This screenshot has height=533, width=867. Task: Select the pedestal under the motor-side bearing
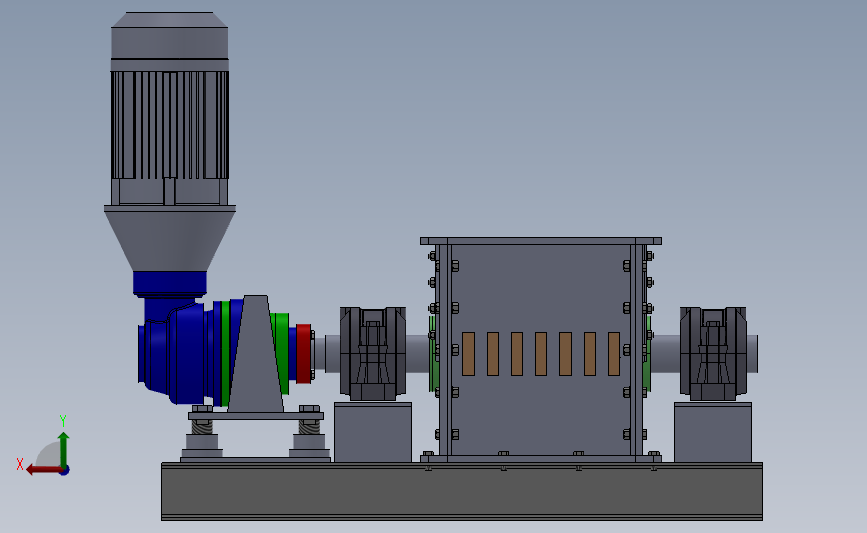(373, 432)
